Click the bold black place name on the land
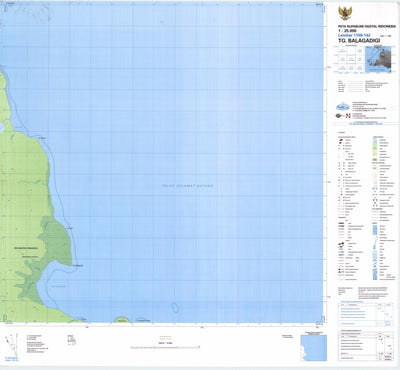 tap(26, 248)
